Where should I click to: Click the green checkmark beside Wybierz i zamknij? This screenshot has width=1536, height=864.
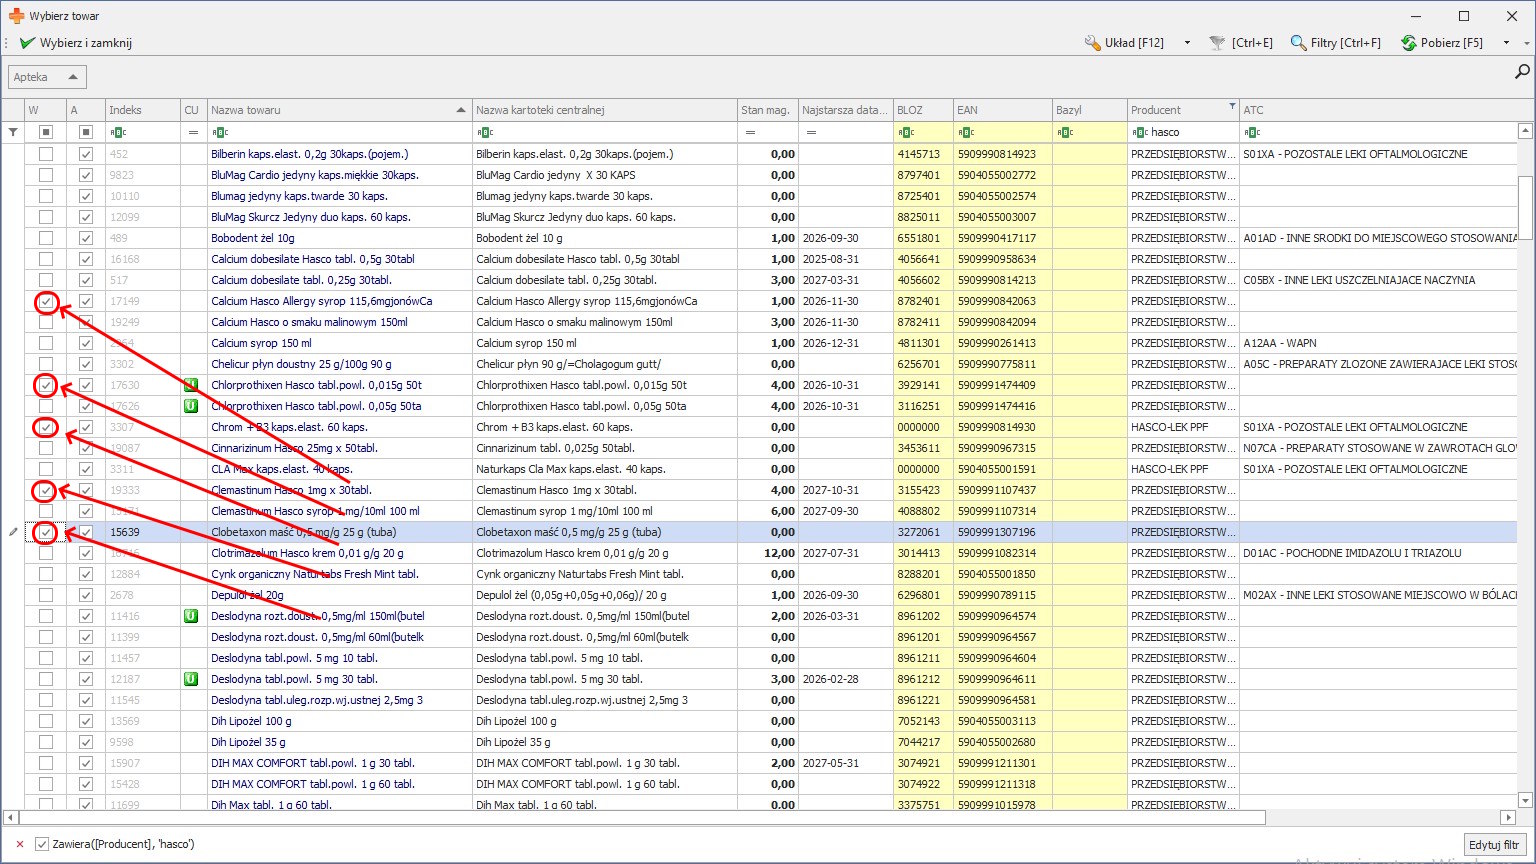pyautogui.click(x=27, y=43)
